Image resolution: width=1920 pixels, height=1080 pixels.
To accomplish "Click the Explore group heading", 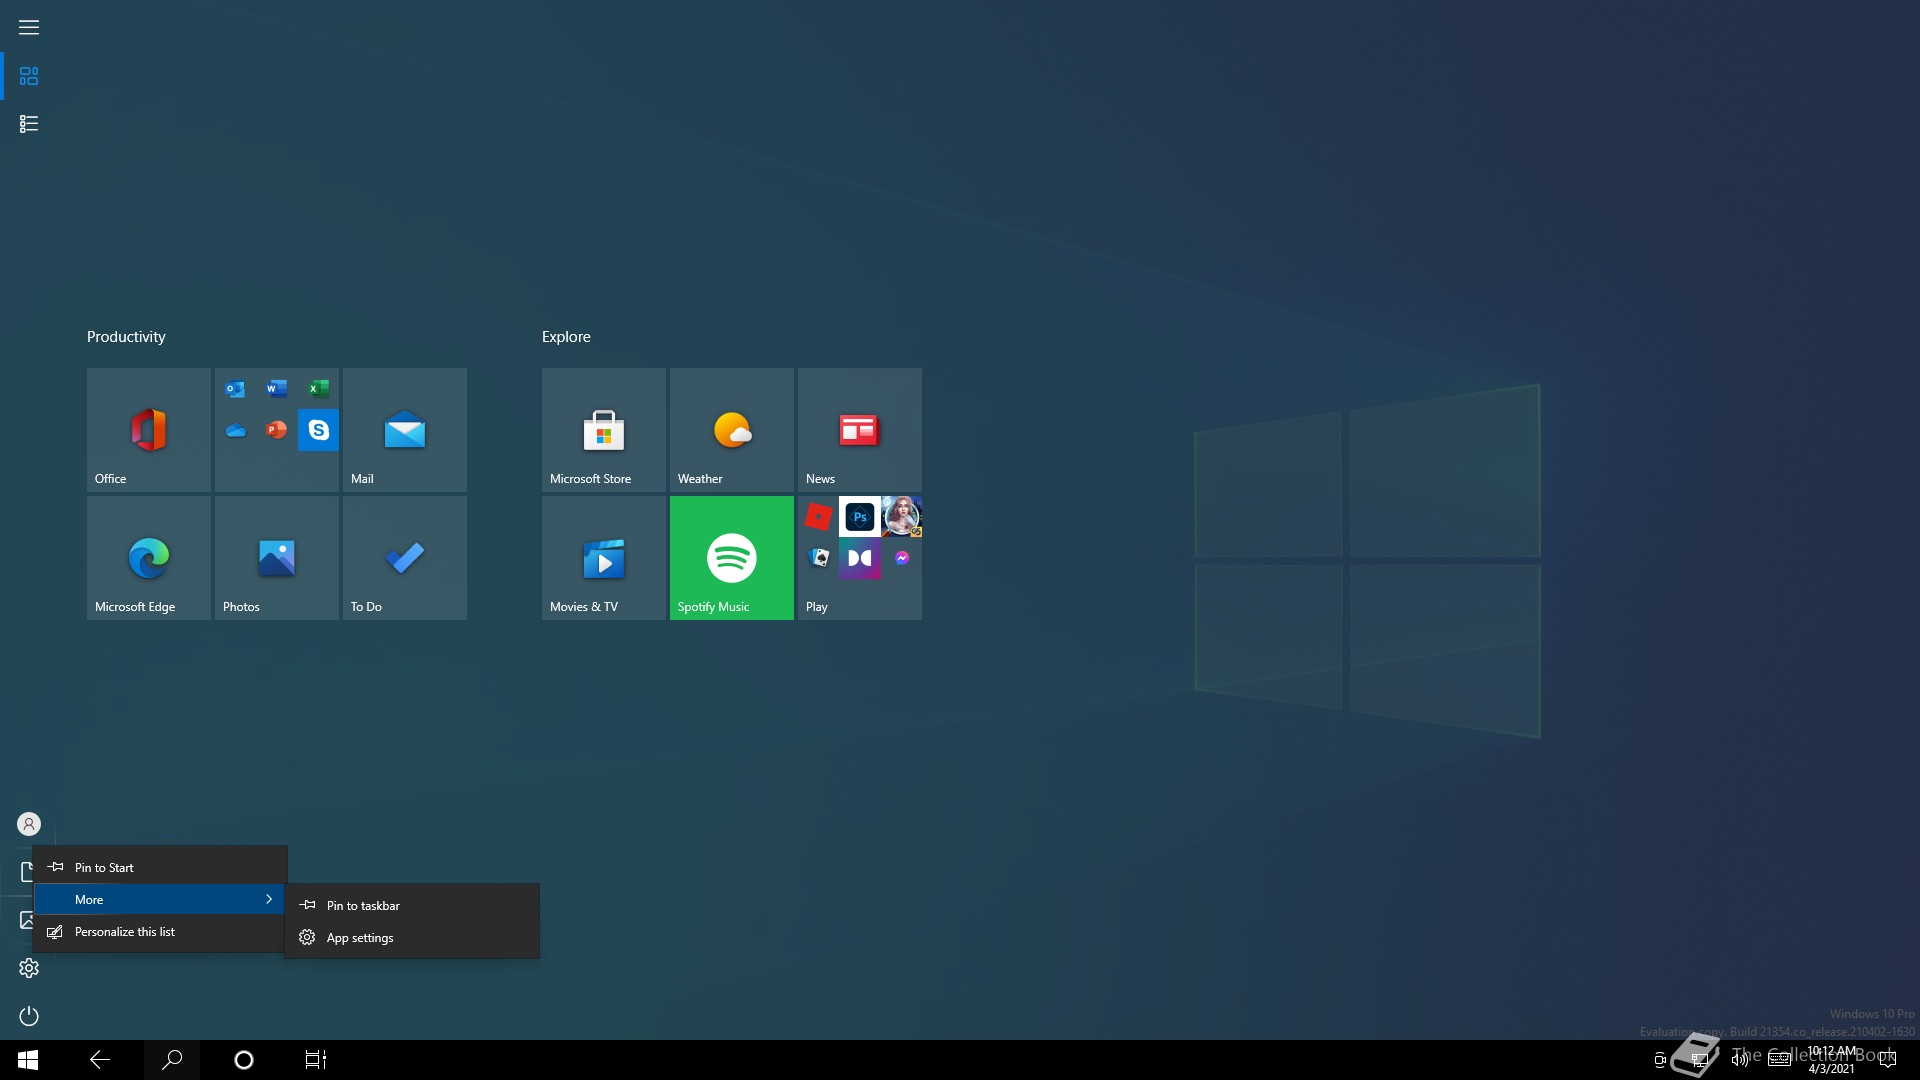I will point(566,337).
